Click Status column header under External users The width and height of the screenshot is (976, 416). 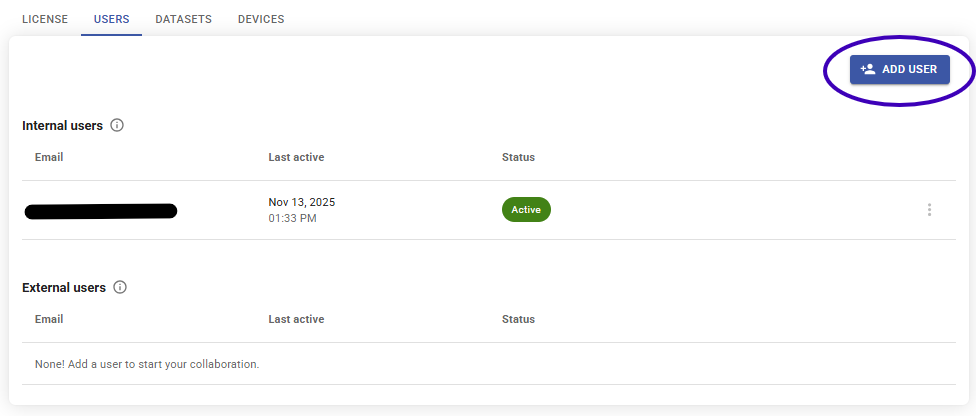point(518,319)
